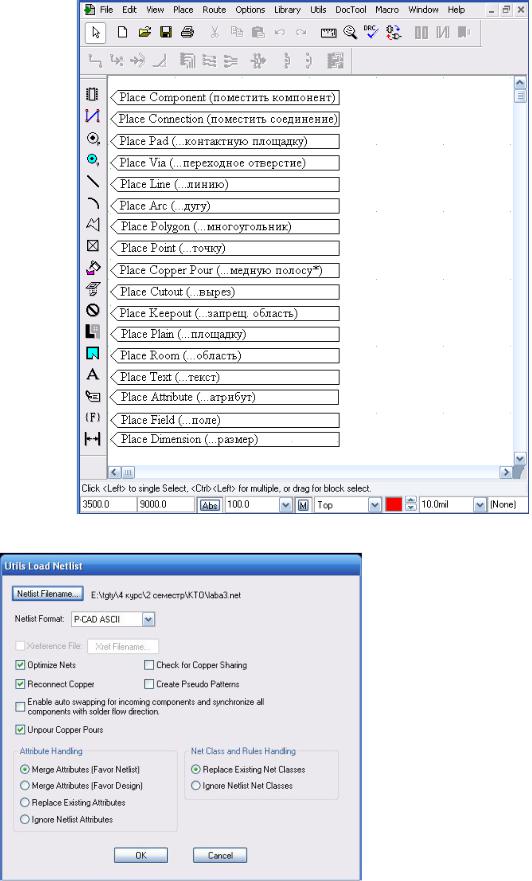Open a file with the folder icon
This screenshot has width=532, height=881.
click(x=144, y=33)
